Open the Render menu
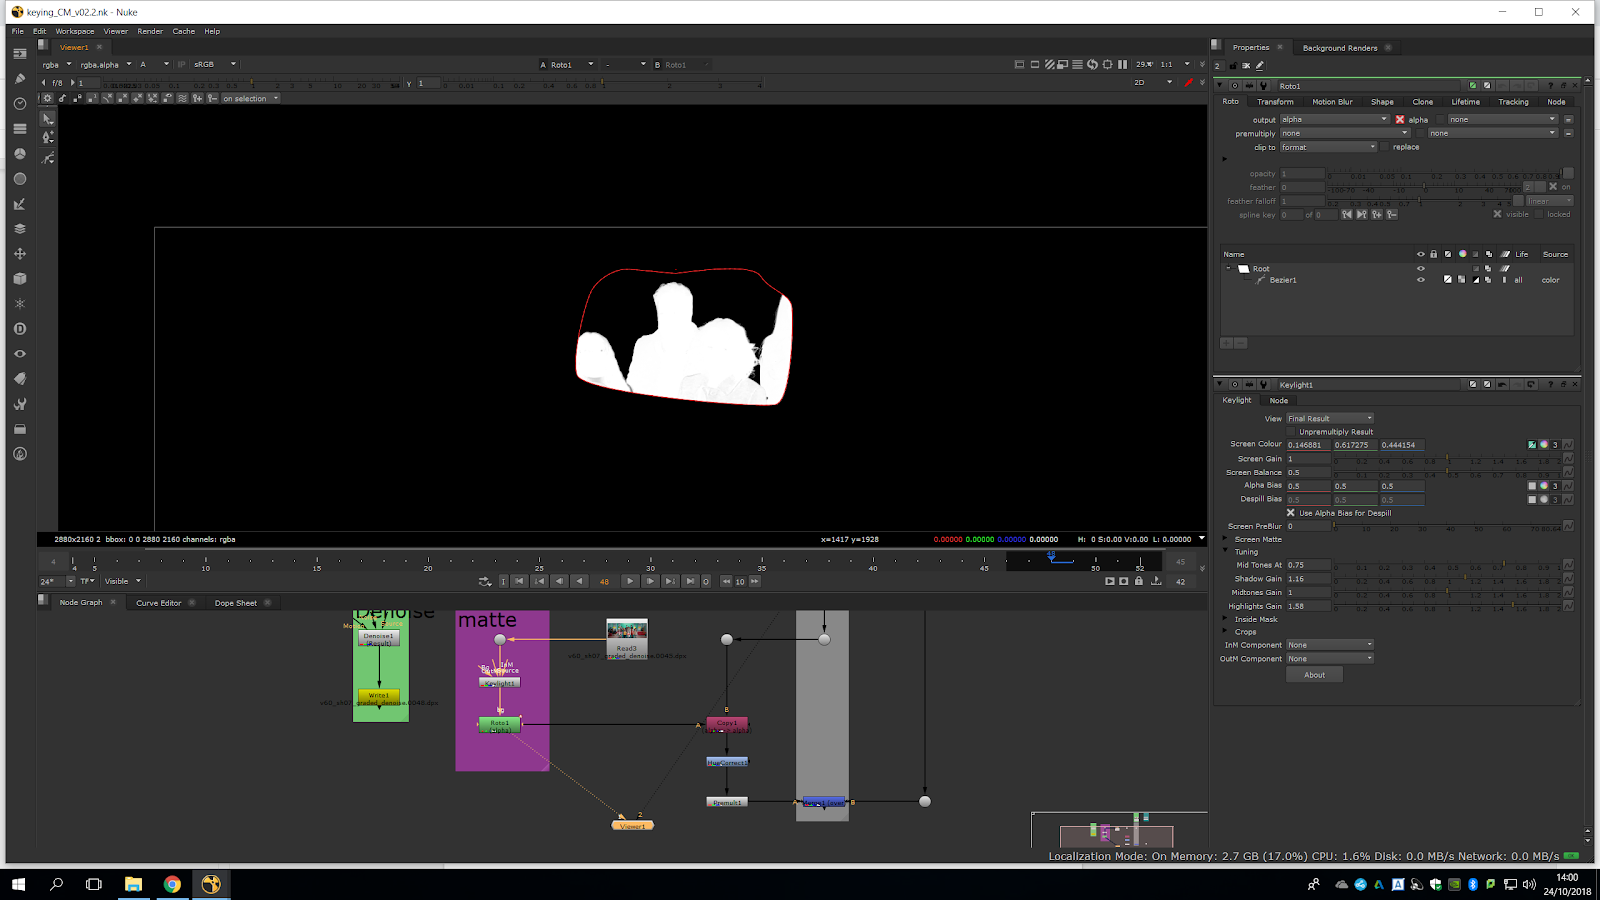This screenshot has height=900, width=1600. tap(150, 31)
